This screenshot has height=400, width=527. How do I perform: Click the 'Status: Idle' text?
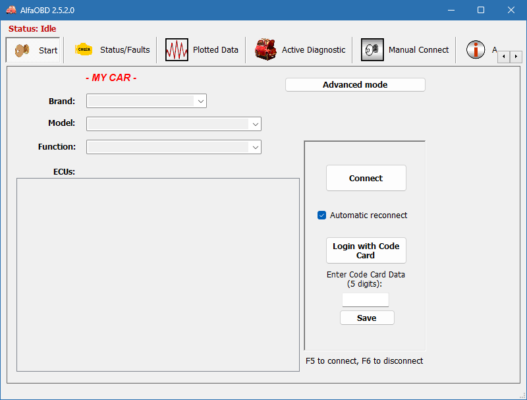coord(32,29)
